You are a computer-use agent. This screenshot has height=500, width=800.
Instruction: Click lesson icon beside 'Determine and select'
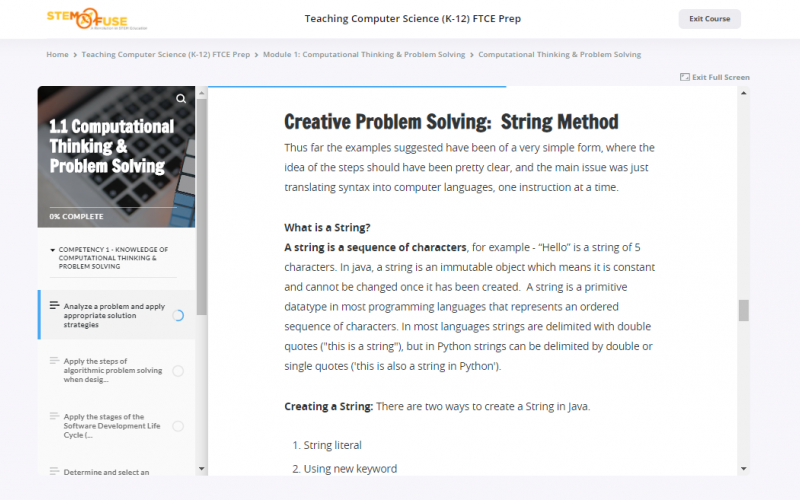(54, 471)
